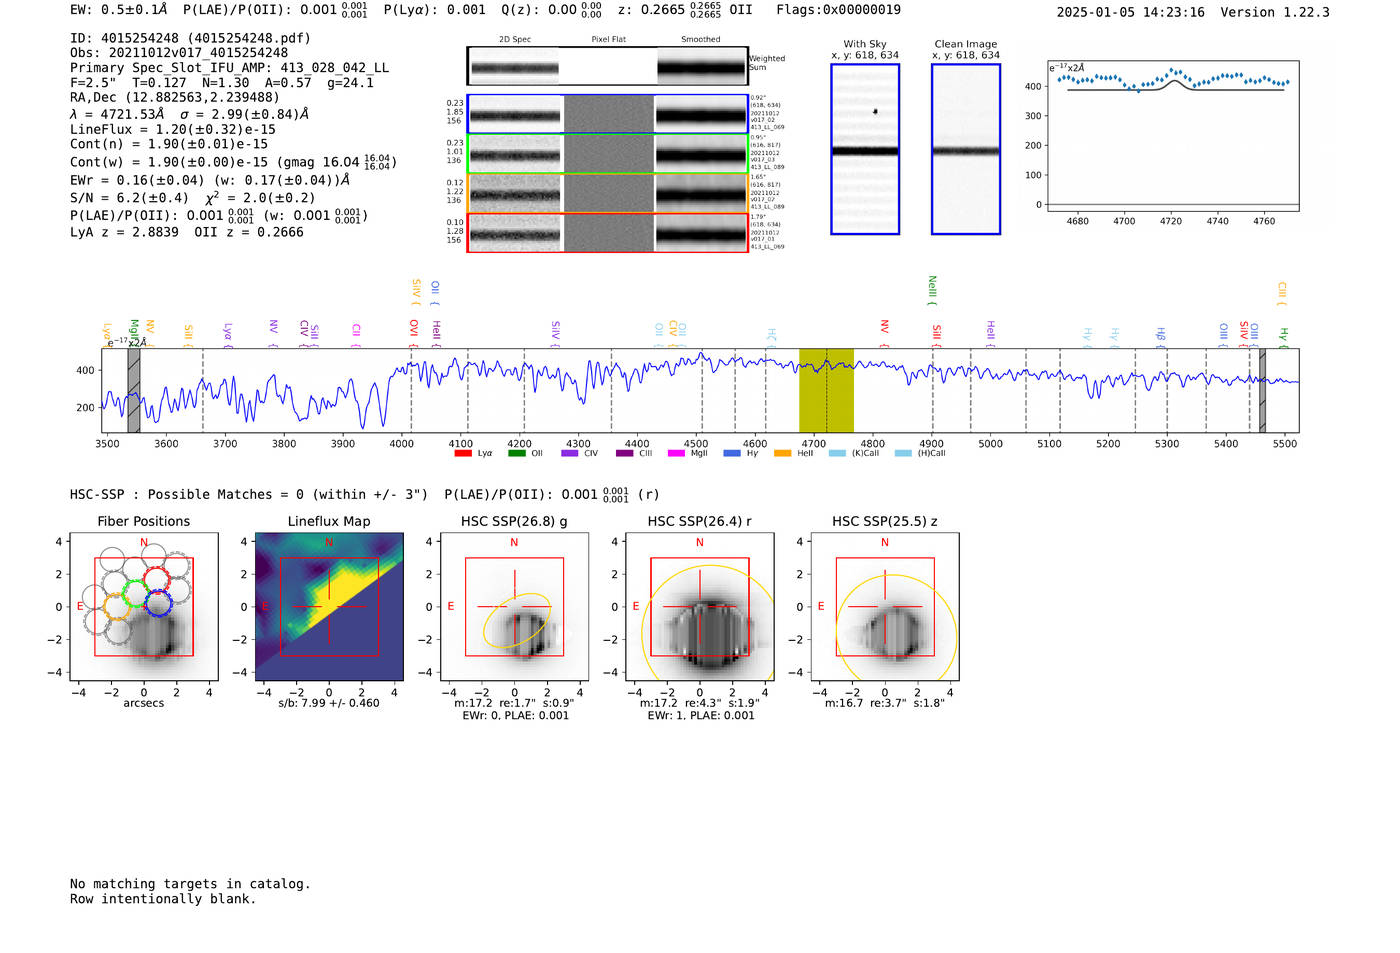Viewport: 1400px width, 953px height.
Task: Open the HSC SSP(26.8) g image
Action: [x=514, y=607]
